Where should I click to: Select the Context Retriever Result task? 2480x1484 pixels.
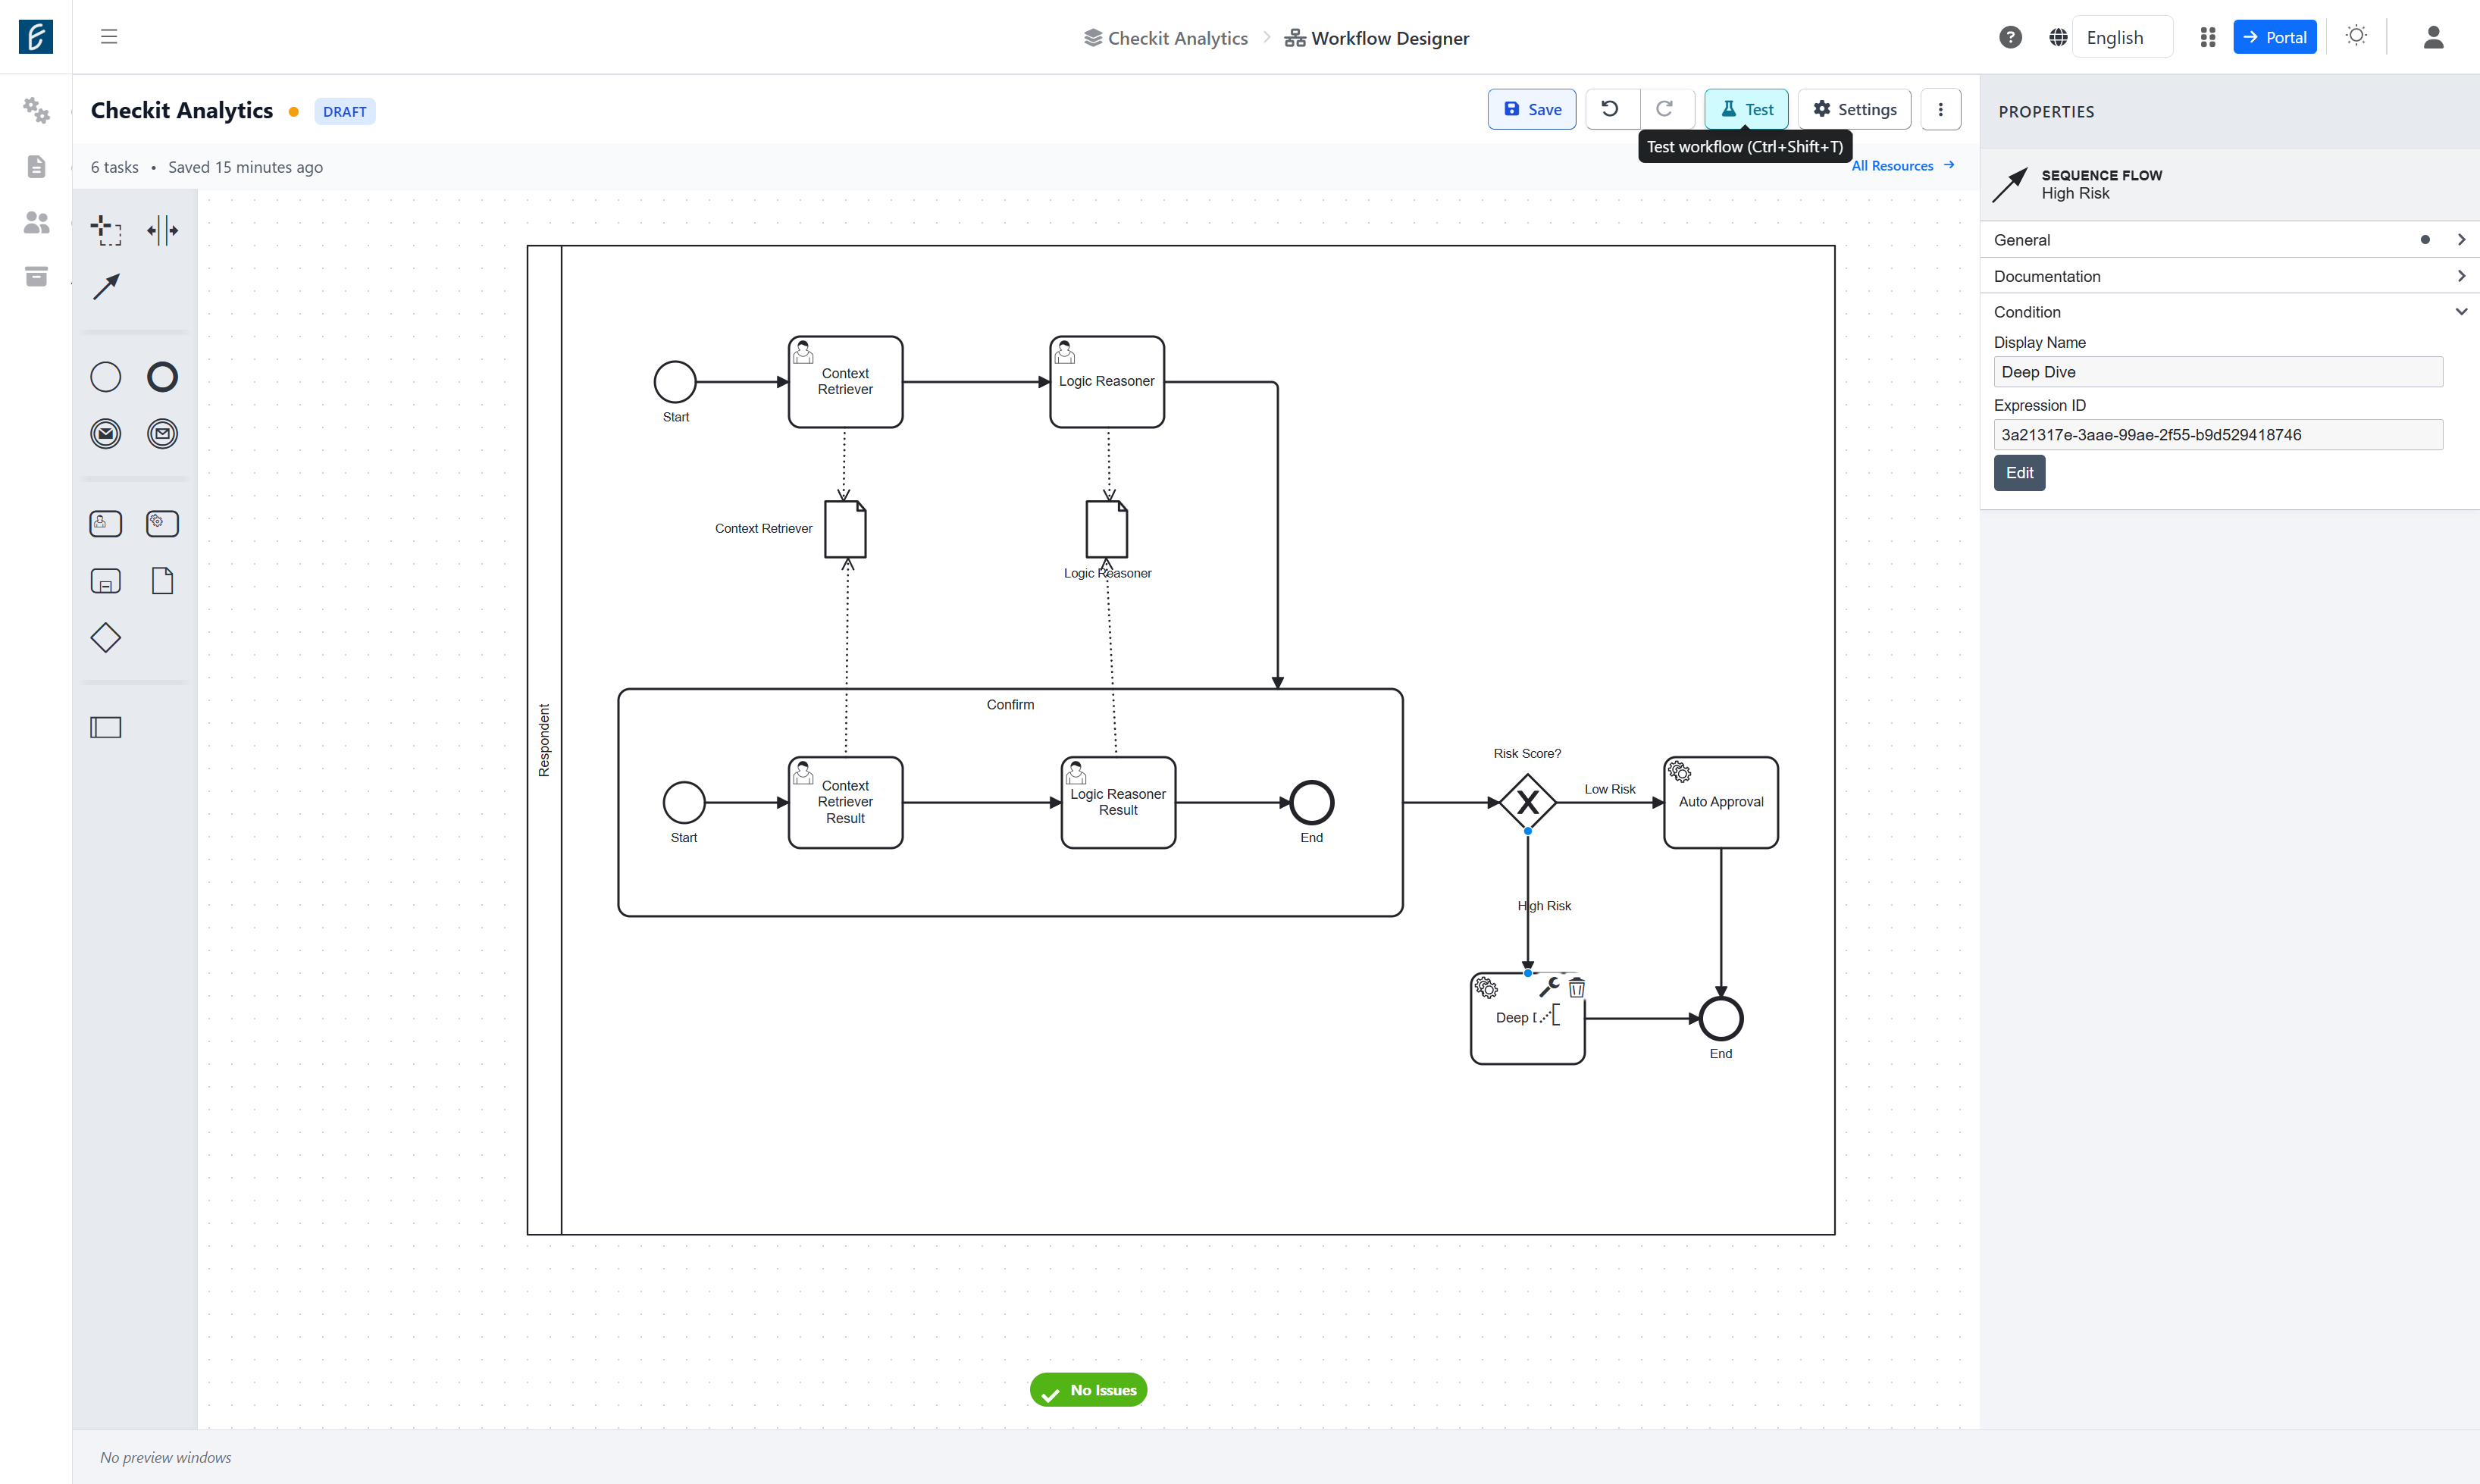click(x=845, y=802)
